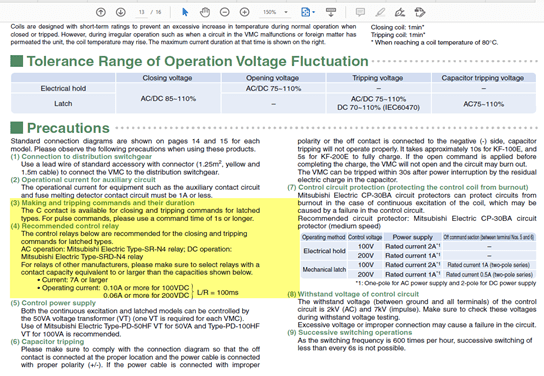Click the scrolling mode toolbar icon

point(331,12)
